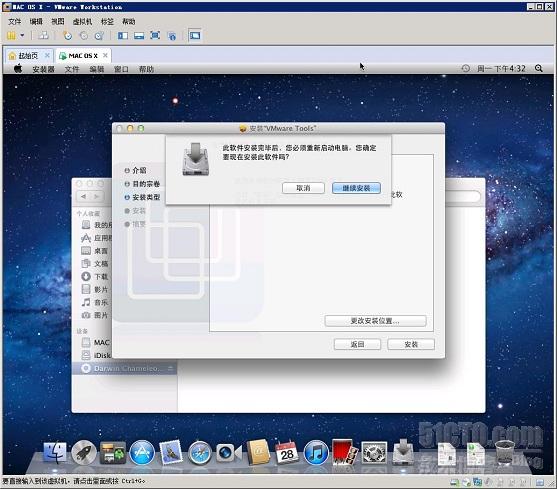Click the show sidebar toolbar icon

pyautogui.click(x=123, y=36)
